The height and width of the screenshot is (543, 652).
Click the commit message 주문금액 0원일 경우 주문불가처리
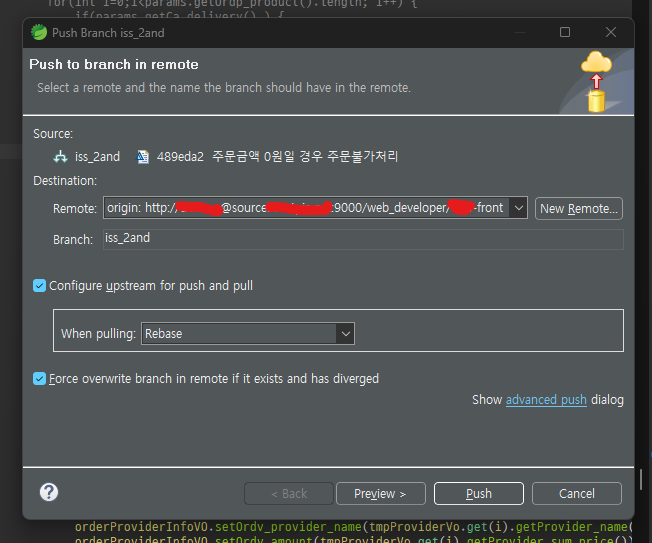point(305,156)
